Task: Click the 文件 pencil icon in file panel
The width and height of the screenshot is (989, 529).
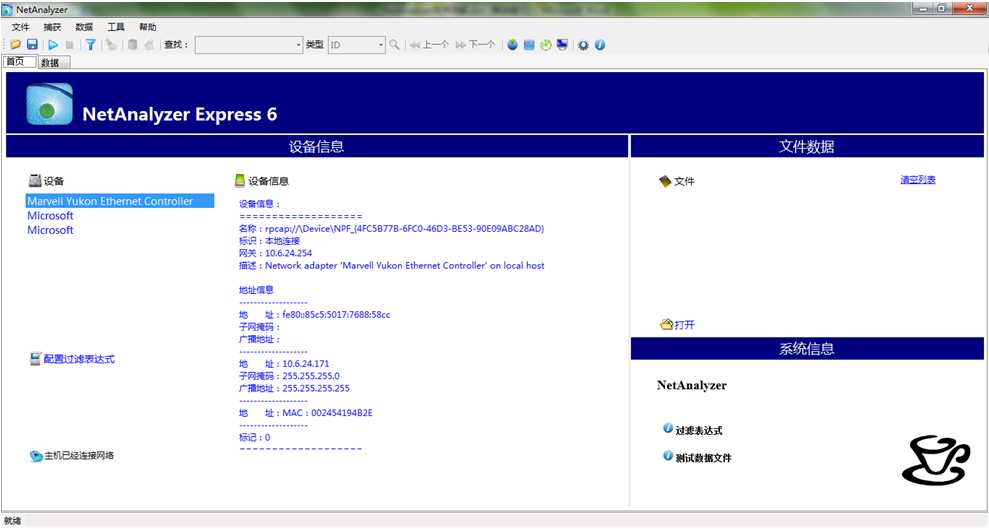Action: (665, 181)
